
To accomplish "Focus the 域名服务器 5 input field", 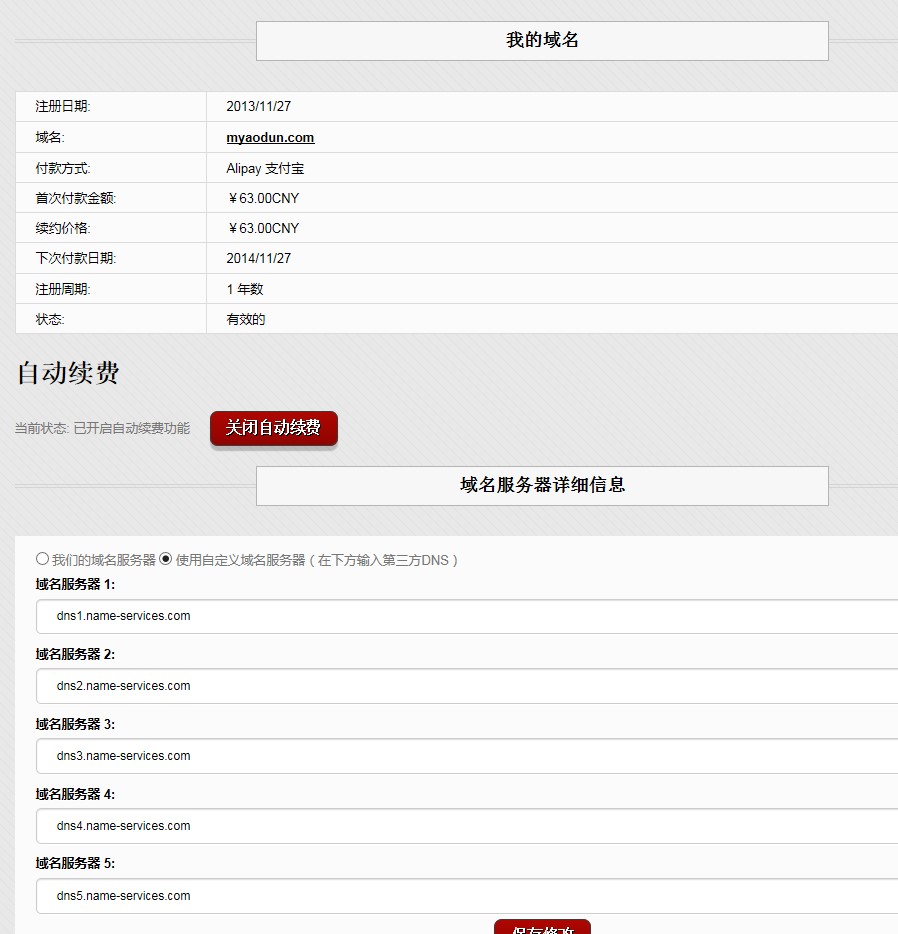I will (466, 896).
